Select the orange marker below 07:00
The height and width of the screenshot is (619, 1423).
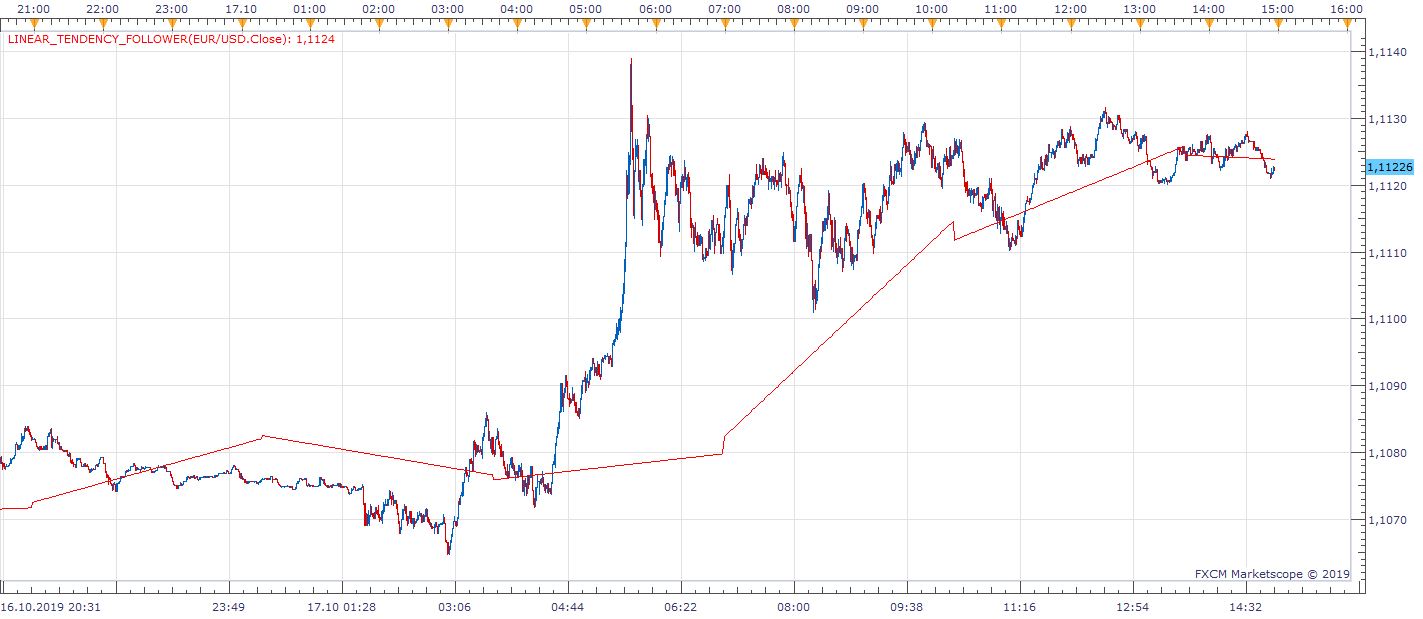coord(724,24)
